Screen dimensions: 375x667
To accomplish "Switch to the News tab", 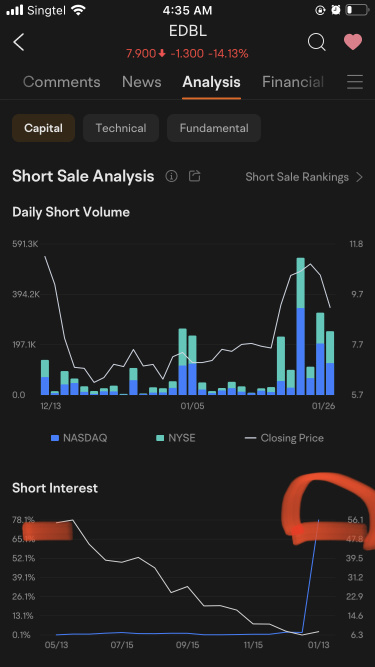I will pyautogui.click(x=142, y=82).
